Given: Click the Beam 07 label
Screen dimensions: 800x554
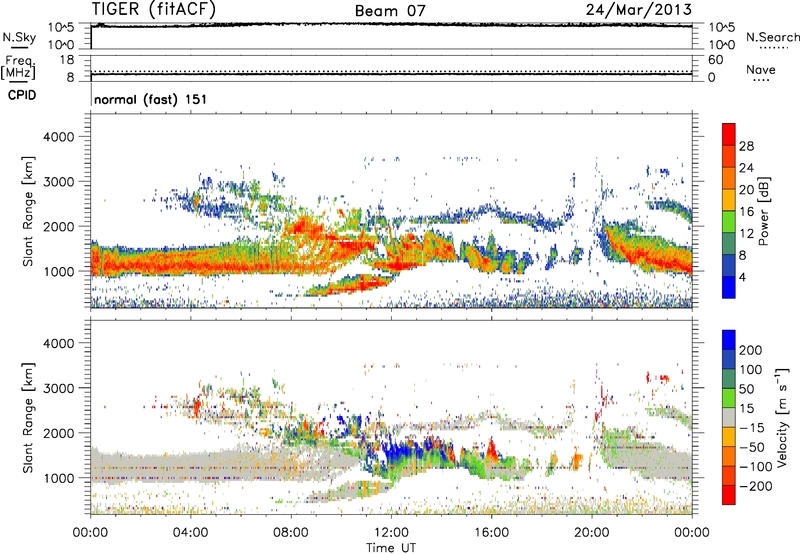Looking at the screenshot, I should (x=390, y=11).
